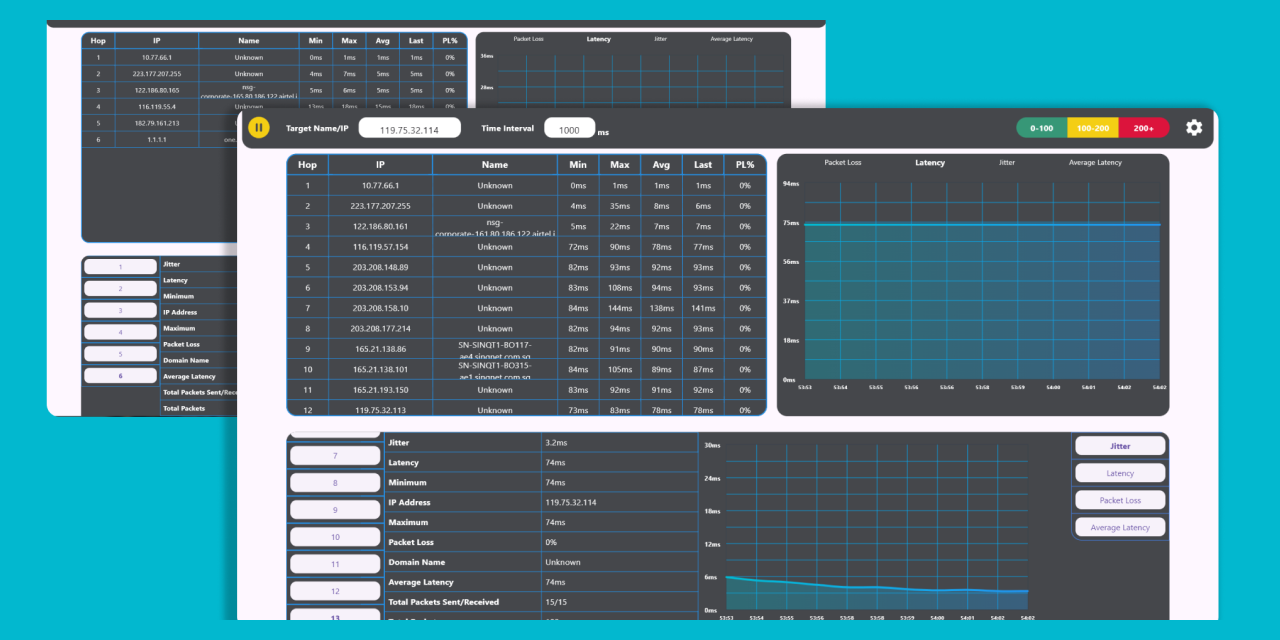
Task: Click the Time Interval field showing 1000
Action: [x=570, y=127]
